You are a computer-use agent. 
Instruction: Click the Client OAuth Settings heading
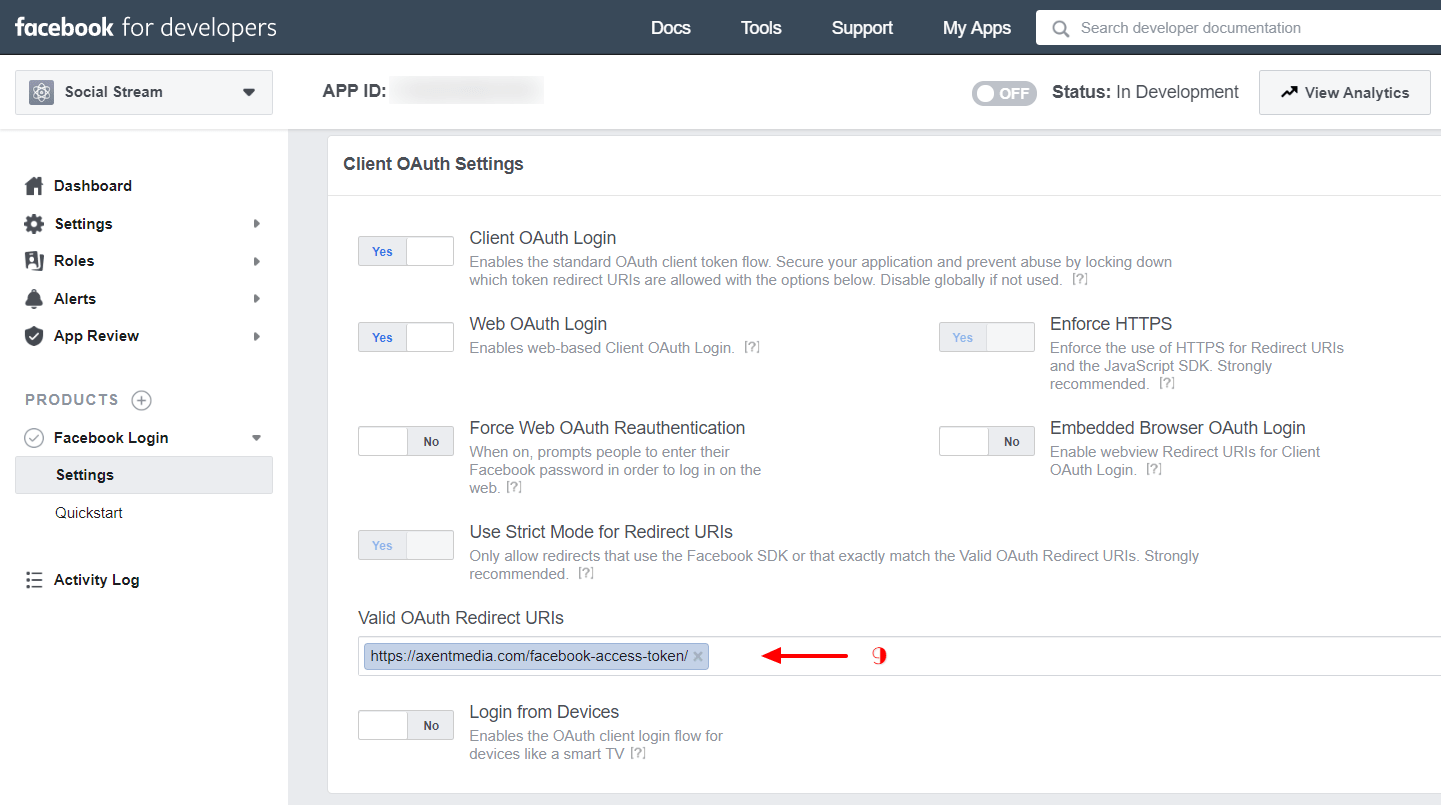433,164
